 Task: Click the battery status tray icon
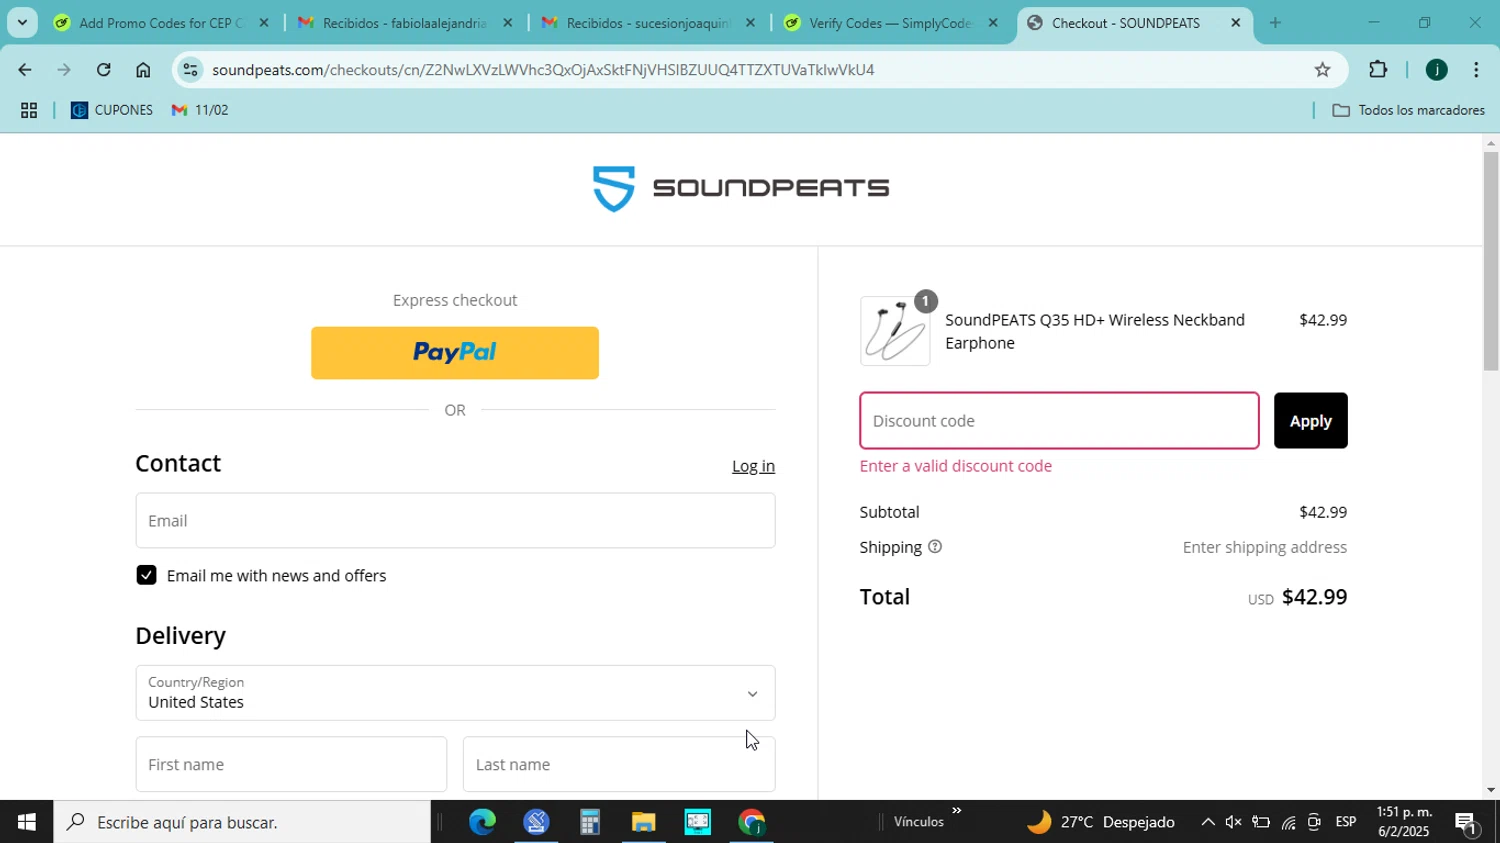tap(1261, 822)
